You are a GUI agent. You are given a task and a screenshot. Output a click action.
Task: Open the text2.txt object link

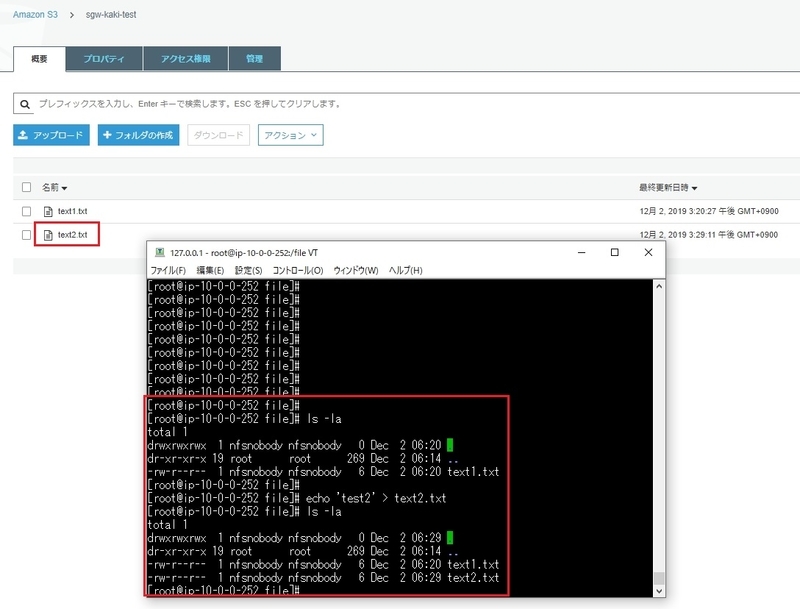(x=72, y=235)
